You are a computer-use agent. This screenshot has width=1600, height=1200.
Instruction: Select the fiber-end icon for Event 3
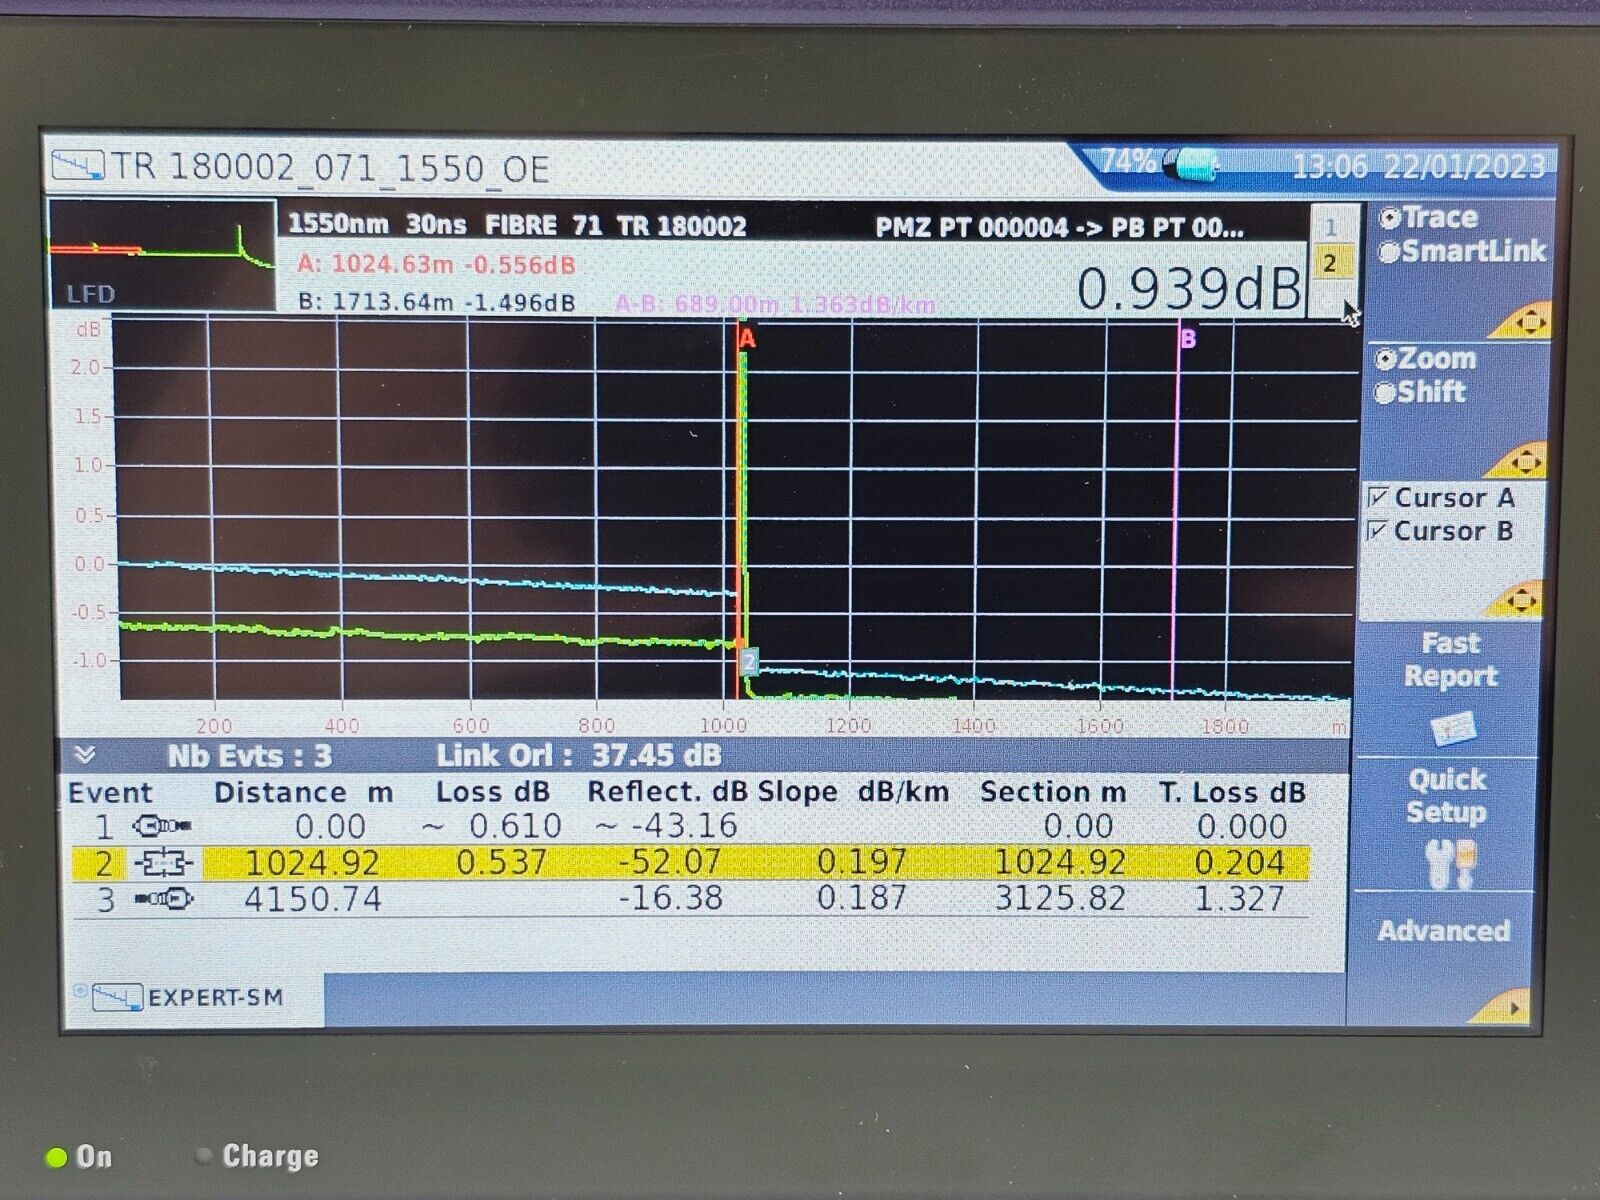pos(163,897)
